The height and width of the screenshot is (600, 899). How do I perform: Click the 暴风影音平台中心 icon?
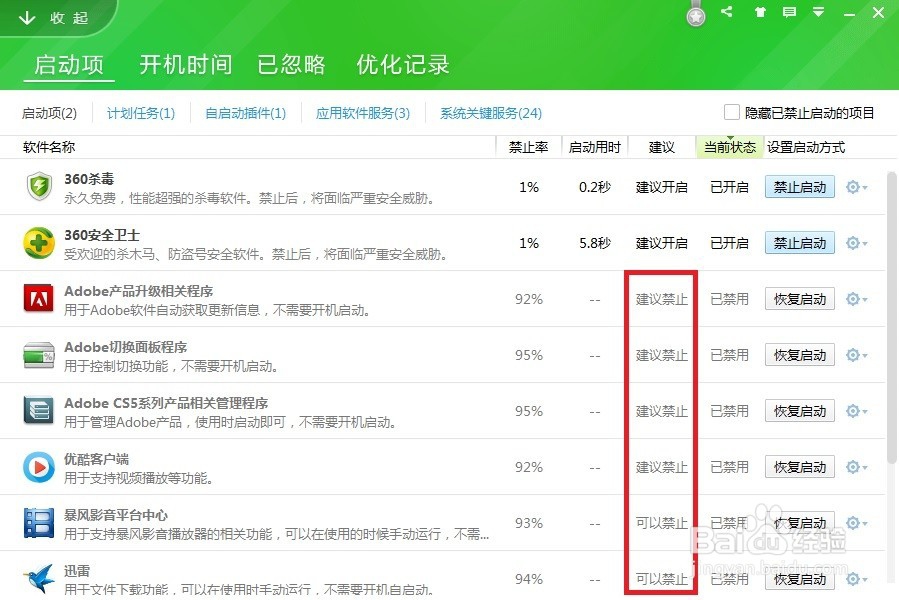point(39,522)
